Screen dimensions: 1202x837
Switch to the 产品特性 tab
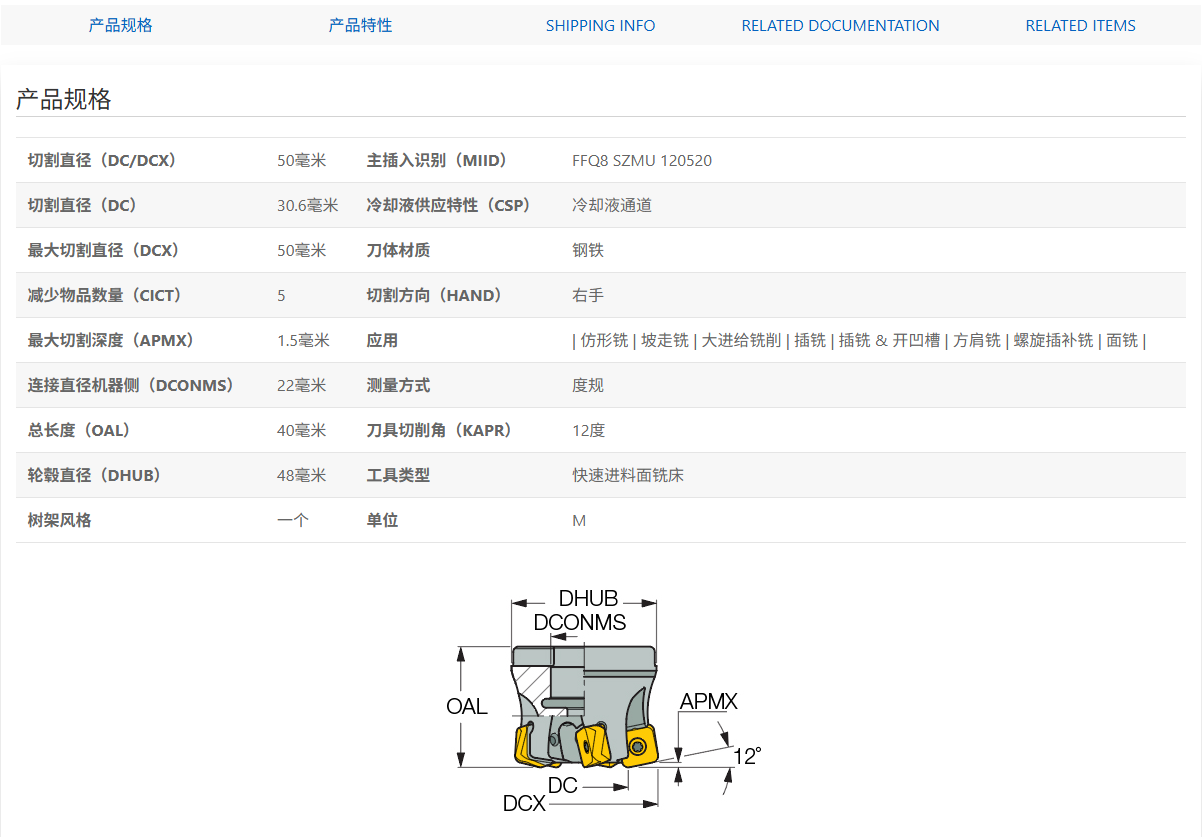(360, 26)
